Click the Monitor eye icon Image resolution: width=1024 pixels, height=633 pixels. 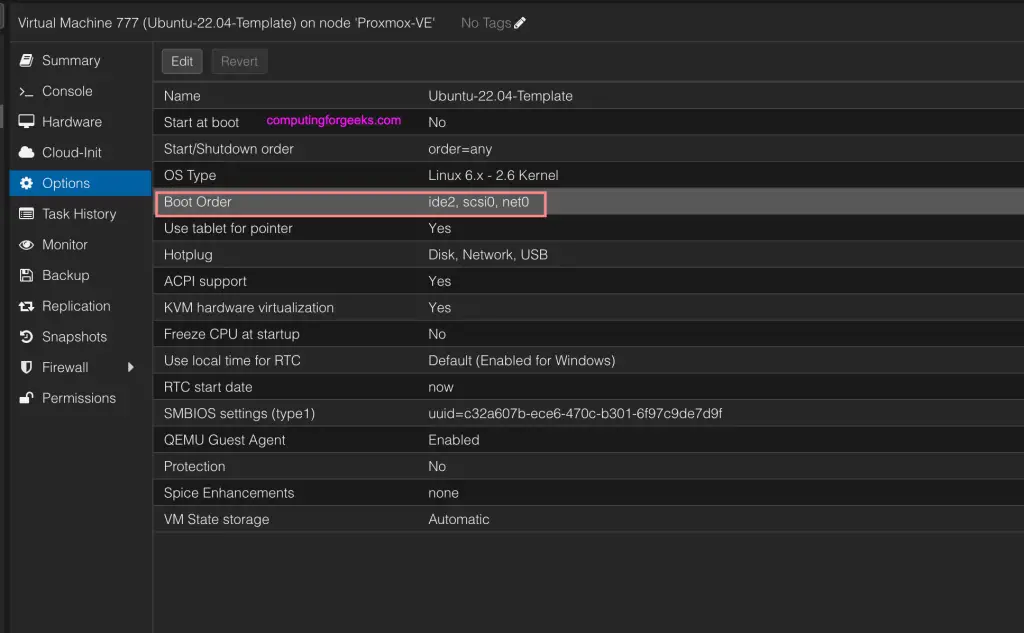[26, 245]
